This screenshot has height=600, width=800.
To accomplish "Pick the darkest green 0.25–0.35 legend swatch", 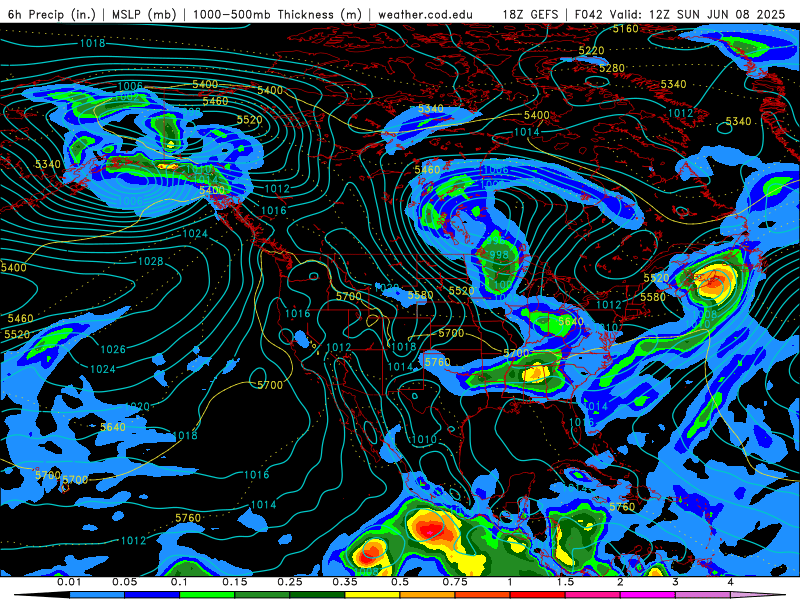I will (317, 595).
